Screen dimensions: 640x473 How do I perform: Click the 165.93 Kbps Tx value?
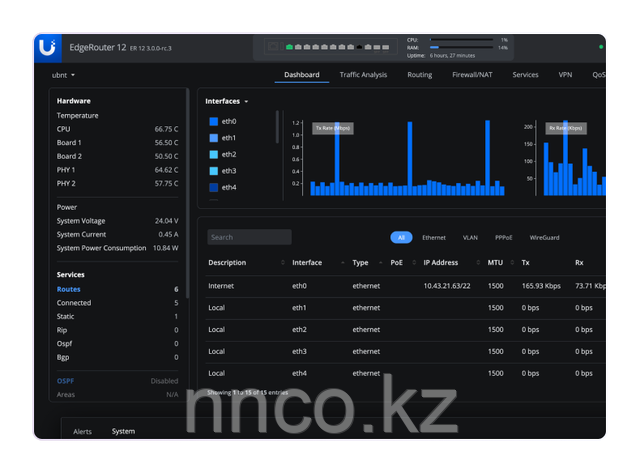point(541,286)
